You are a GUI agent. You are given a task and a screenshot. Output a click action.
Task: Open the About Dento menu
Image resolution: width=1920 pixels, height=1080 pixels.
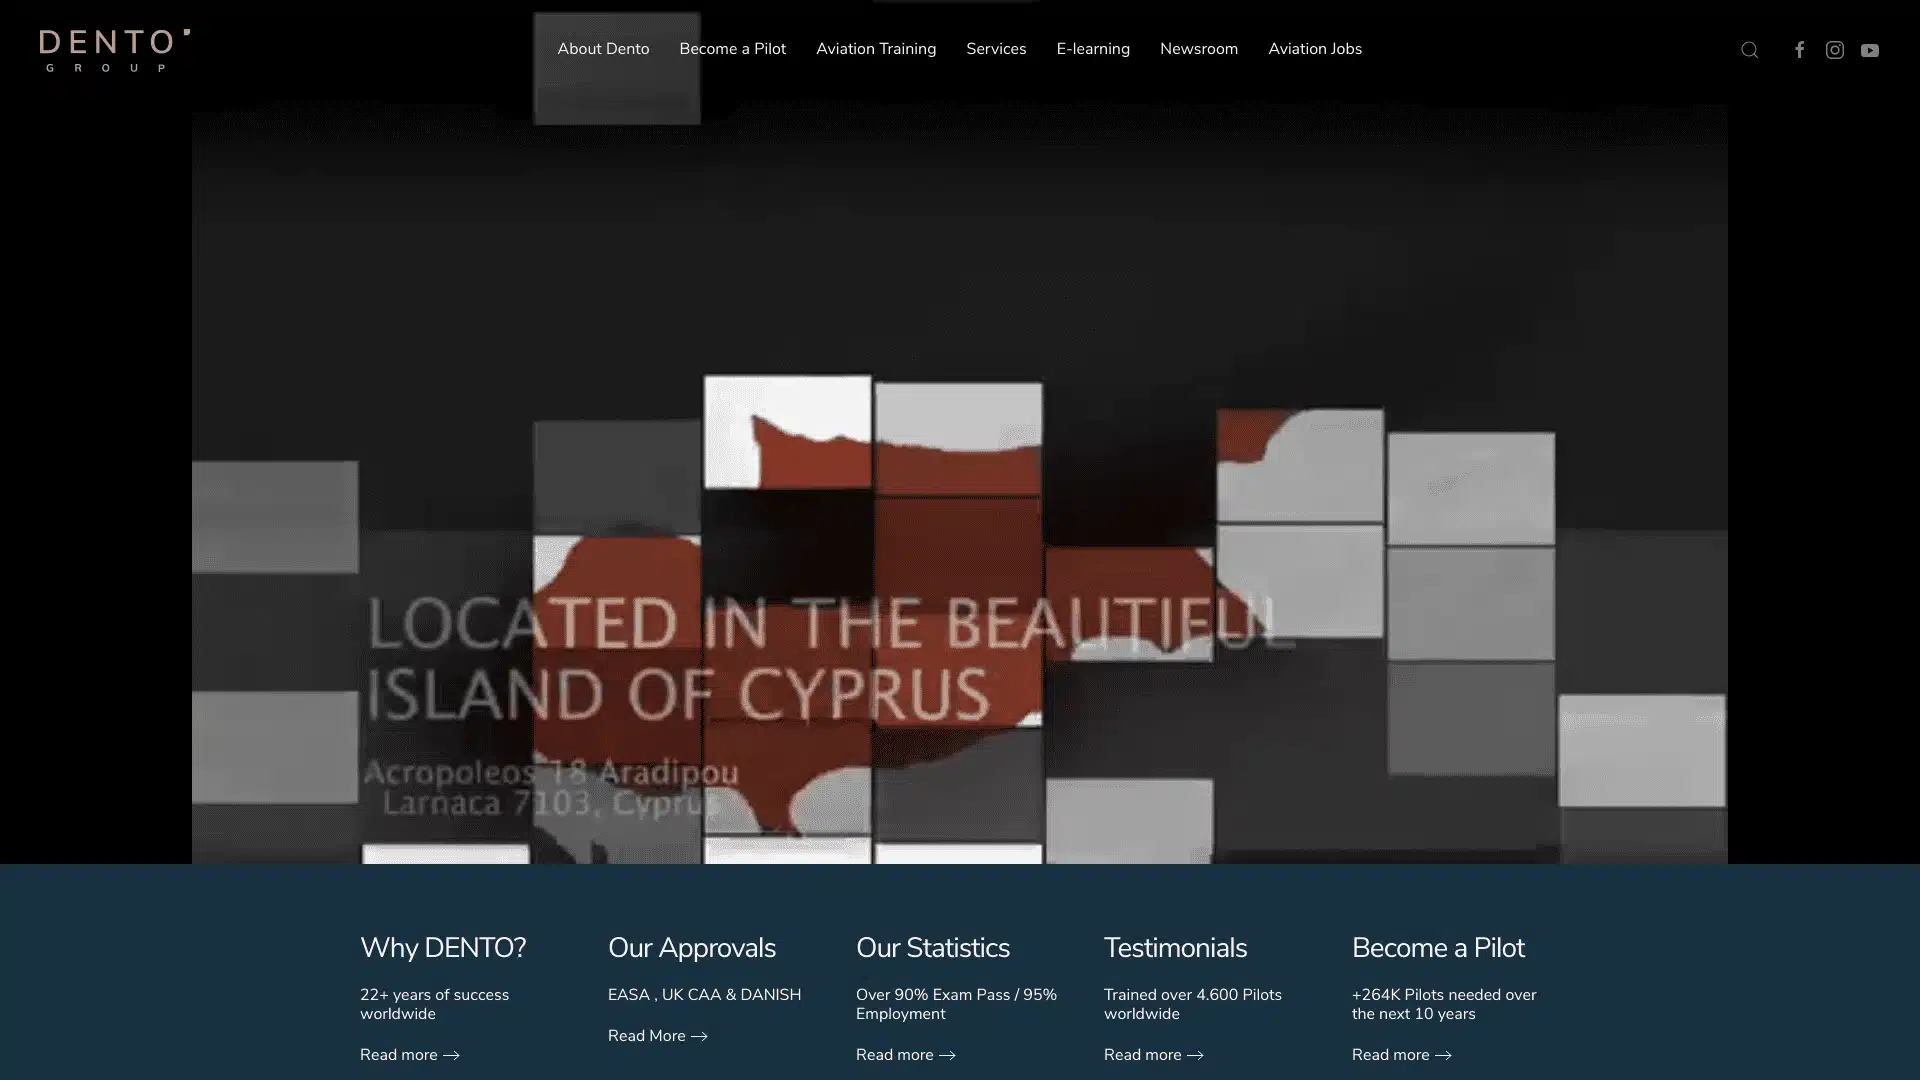tap(603, 49)
